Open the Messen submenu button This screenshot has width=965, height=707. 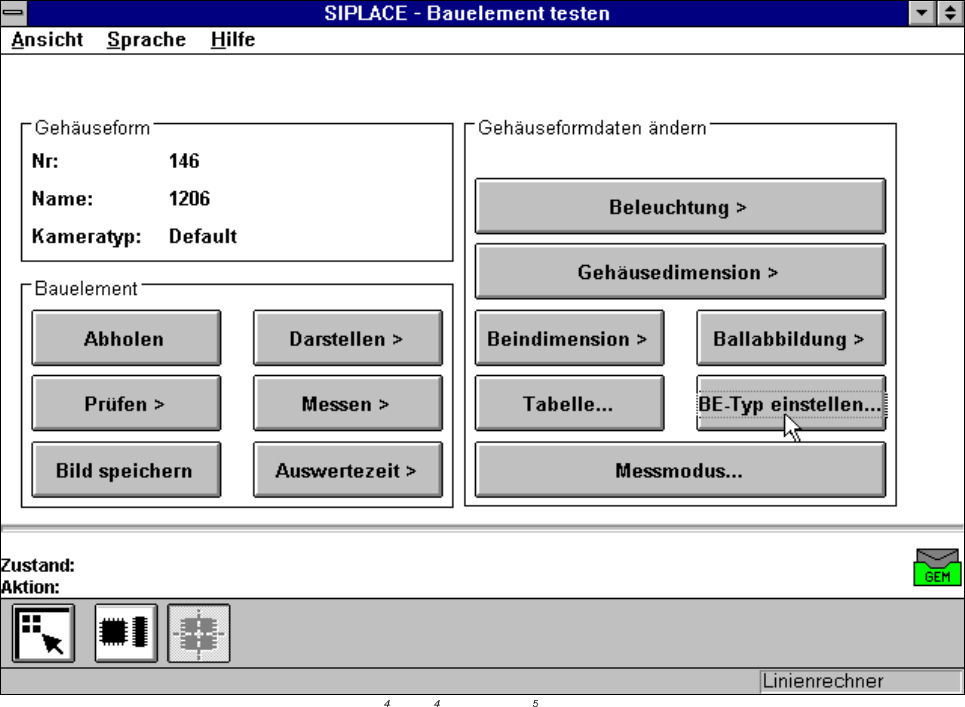pyautogui.click(x=348, y=403)
